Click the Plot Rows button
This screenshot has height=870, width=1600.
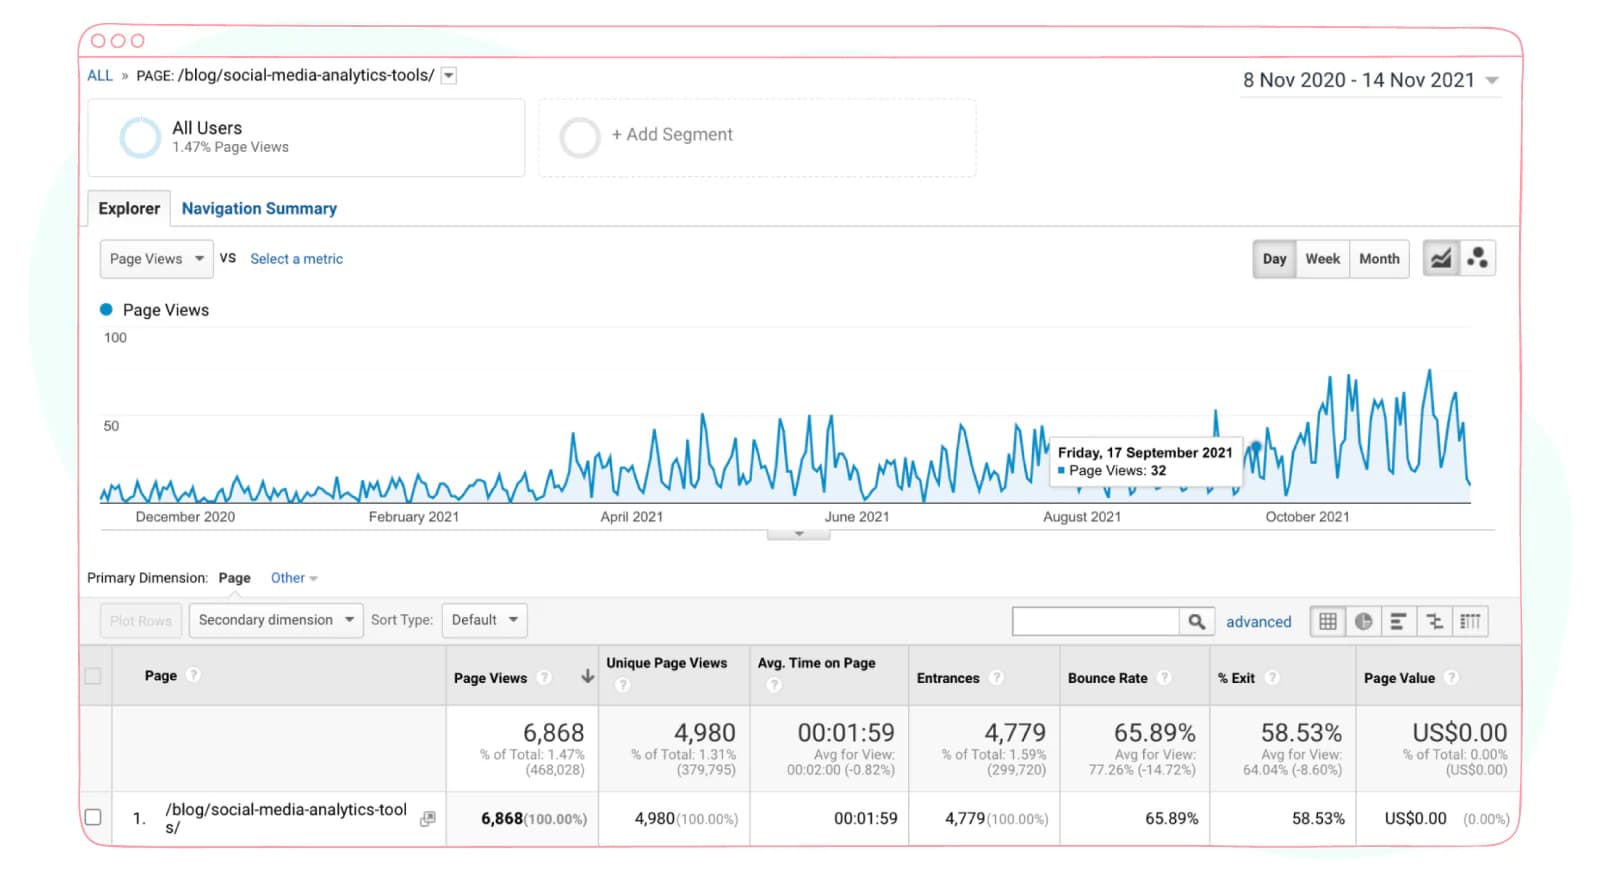coord(141,620)
